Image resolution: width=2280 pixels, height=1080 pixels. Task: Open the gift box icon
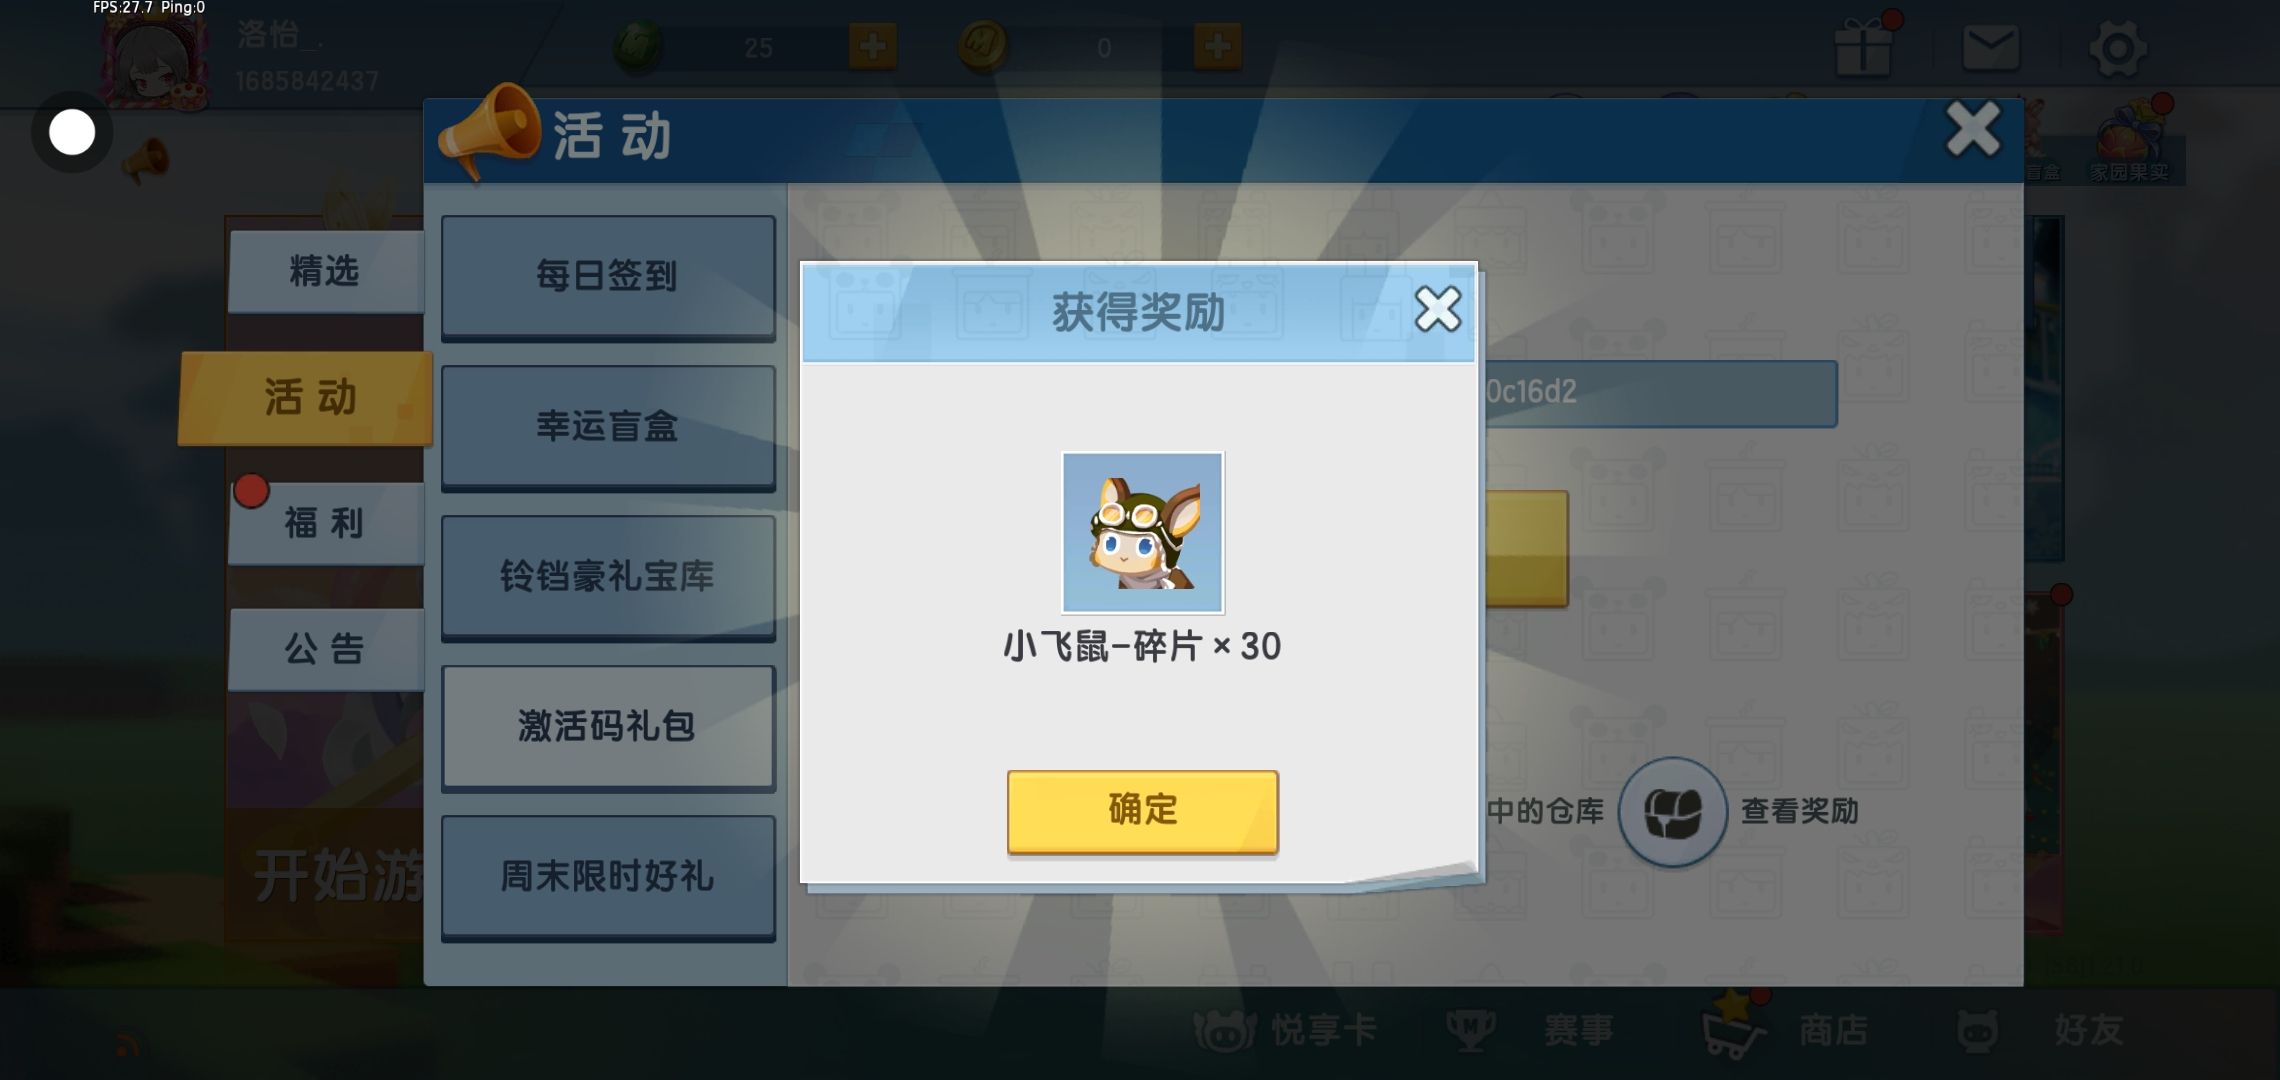pyautogui.click(x=1864, y=47)
